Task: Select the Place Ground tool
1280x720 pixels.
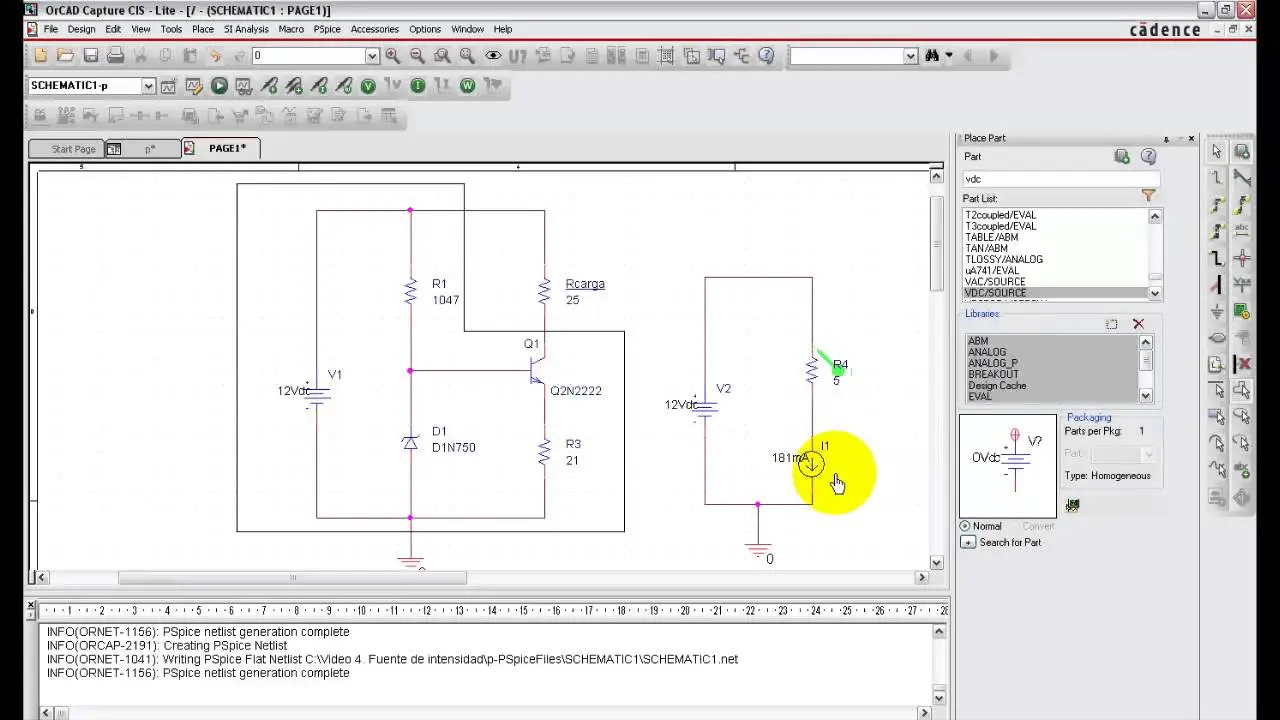Action: click(x=1220, y=309)
